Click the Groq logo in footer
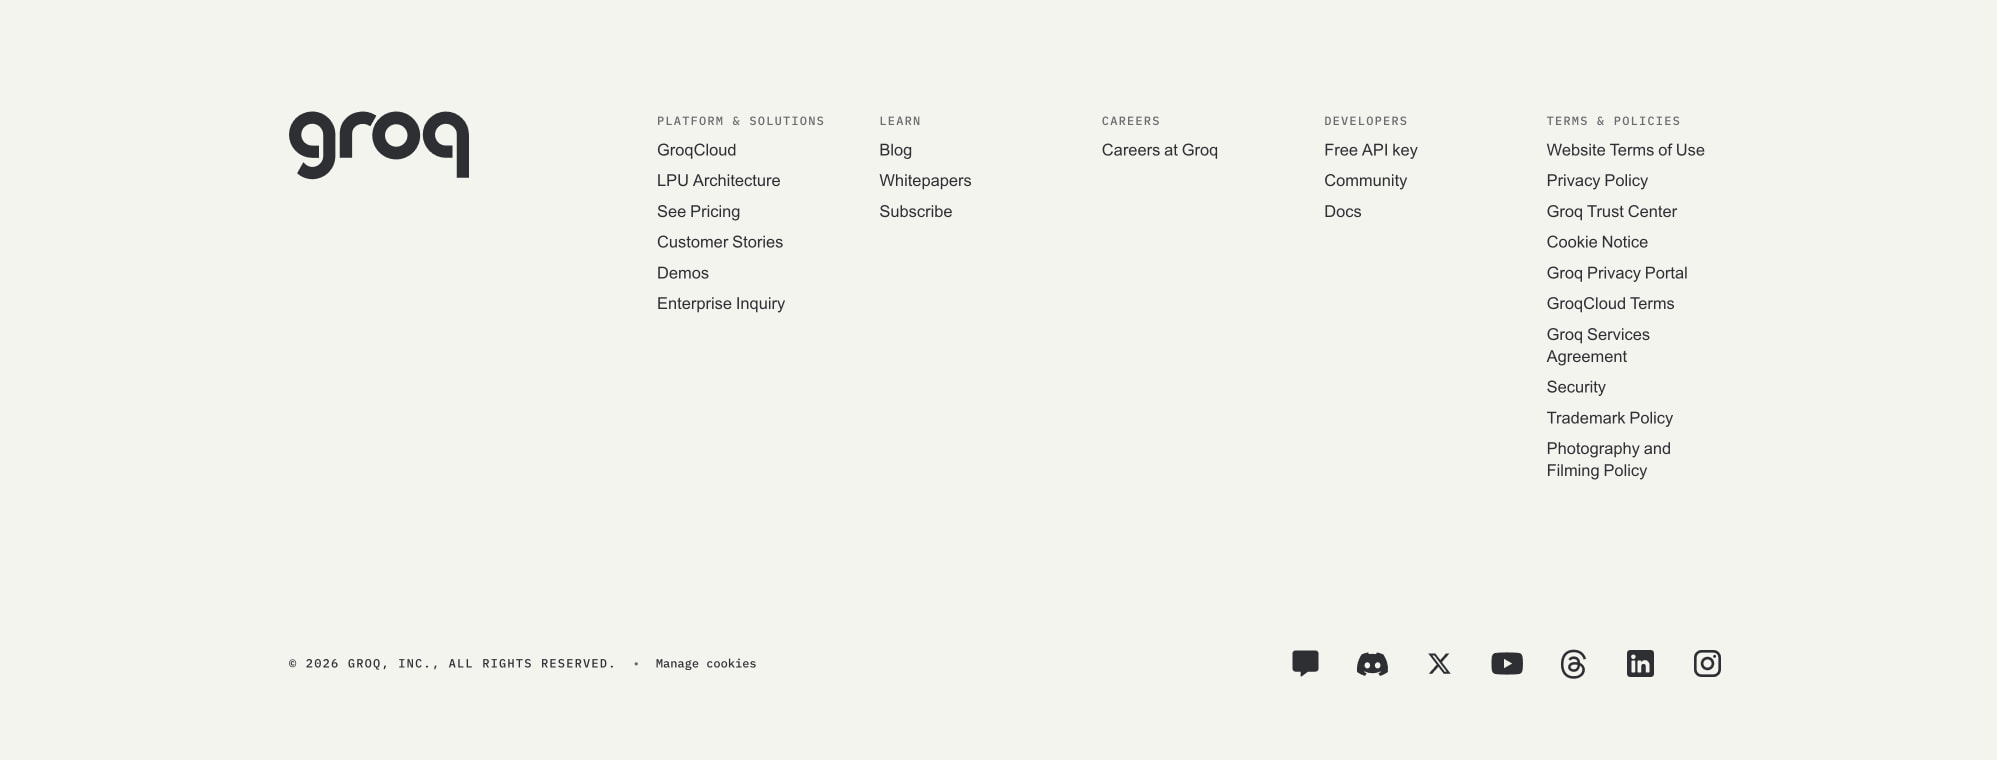The image size is (1997, 760). point(379,145)
